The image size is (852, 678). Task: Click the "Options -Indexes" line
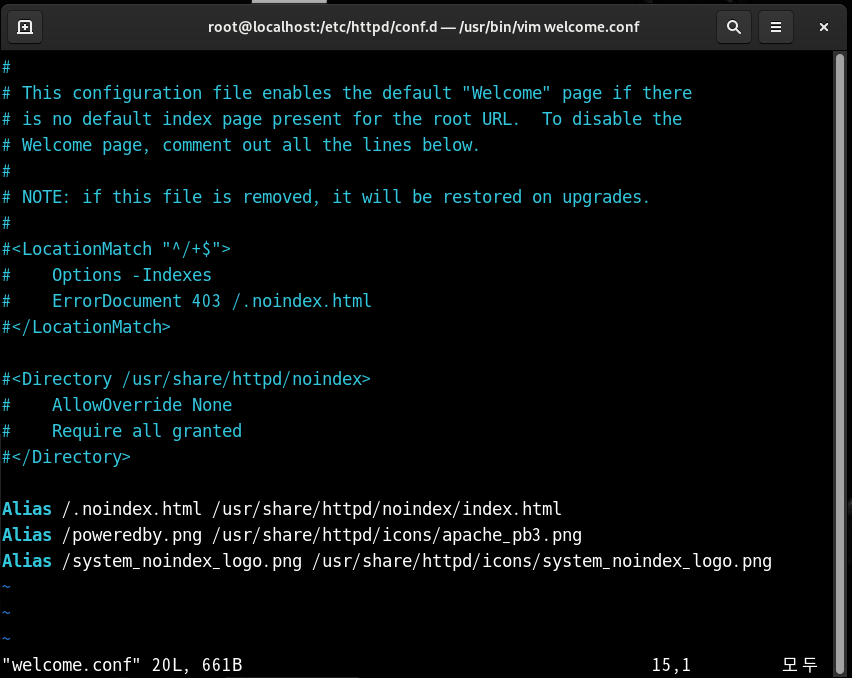(x=107, y=275)
